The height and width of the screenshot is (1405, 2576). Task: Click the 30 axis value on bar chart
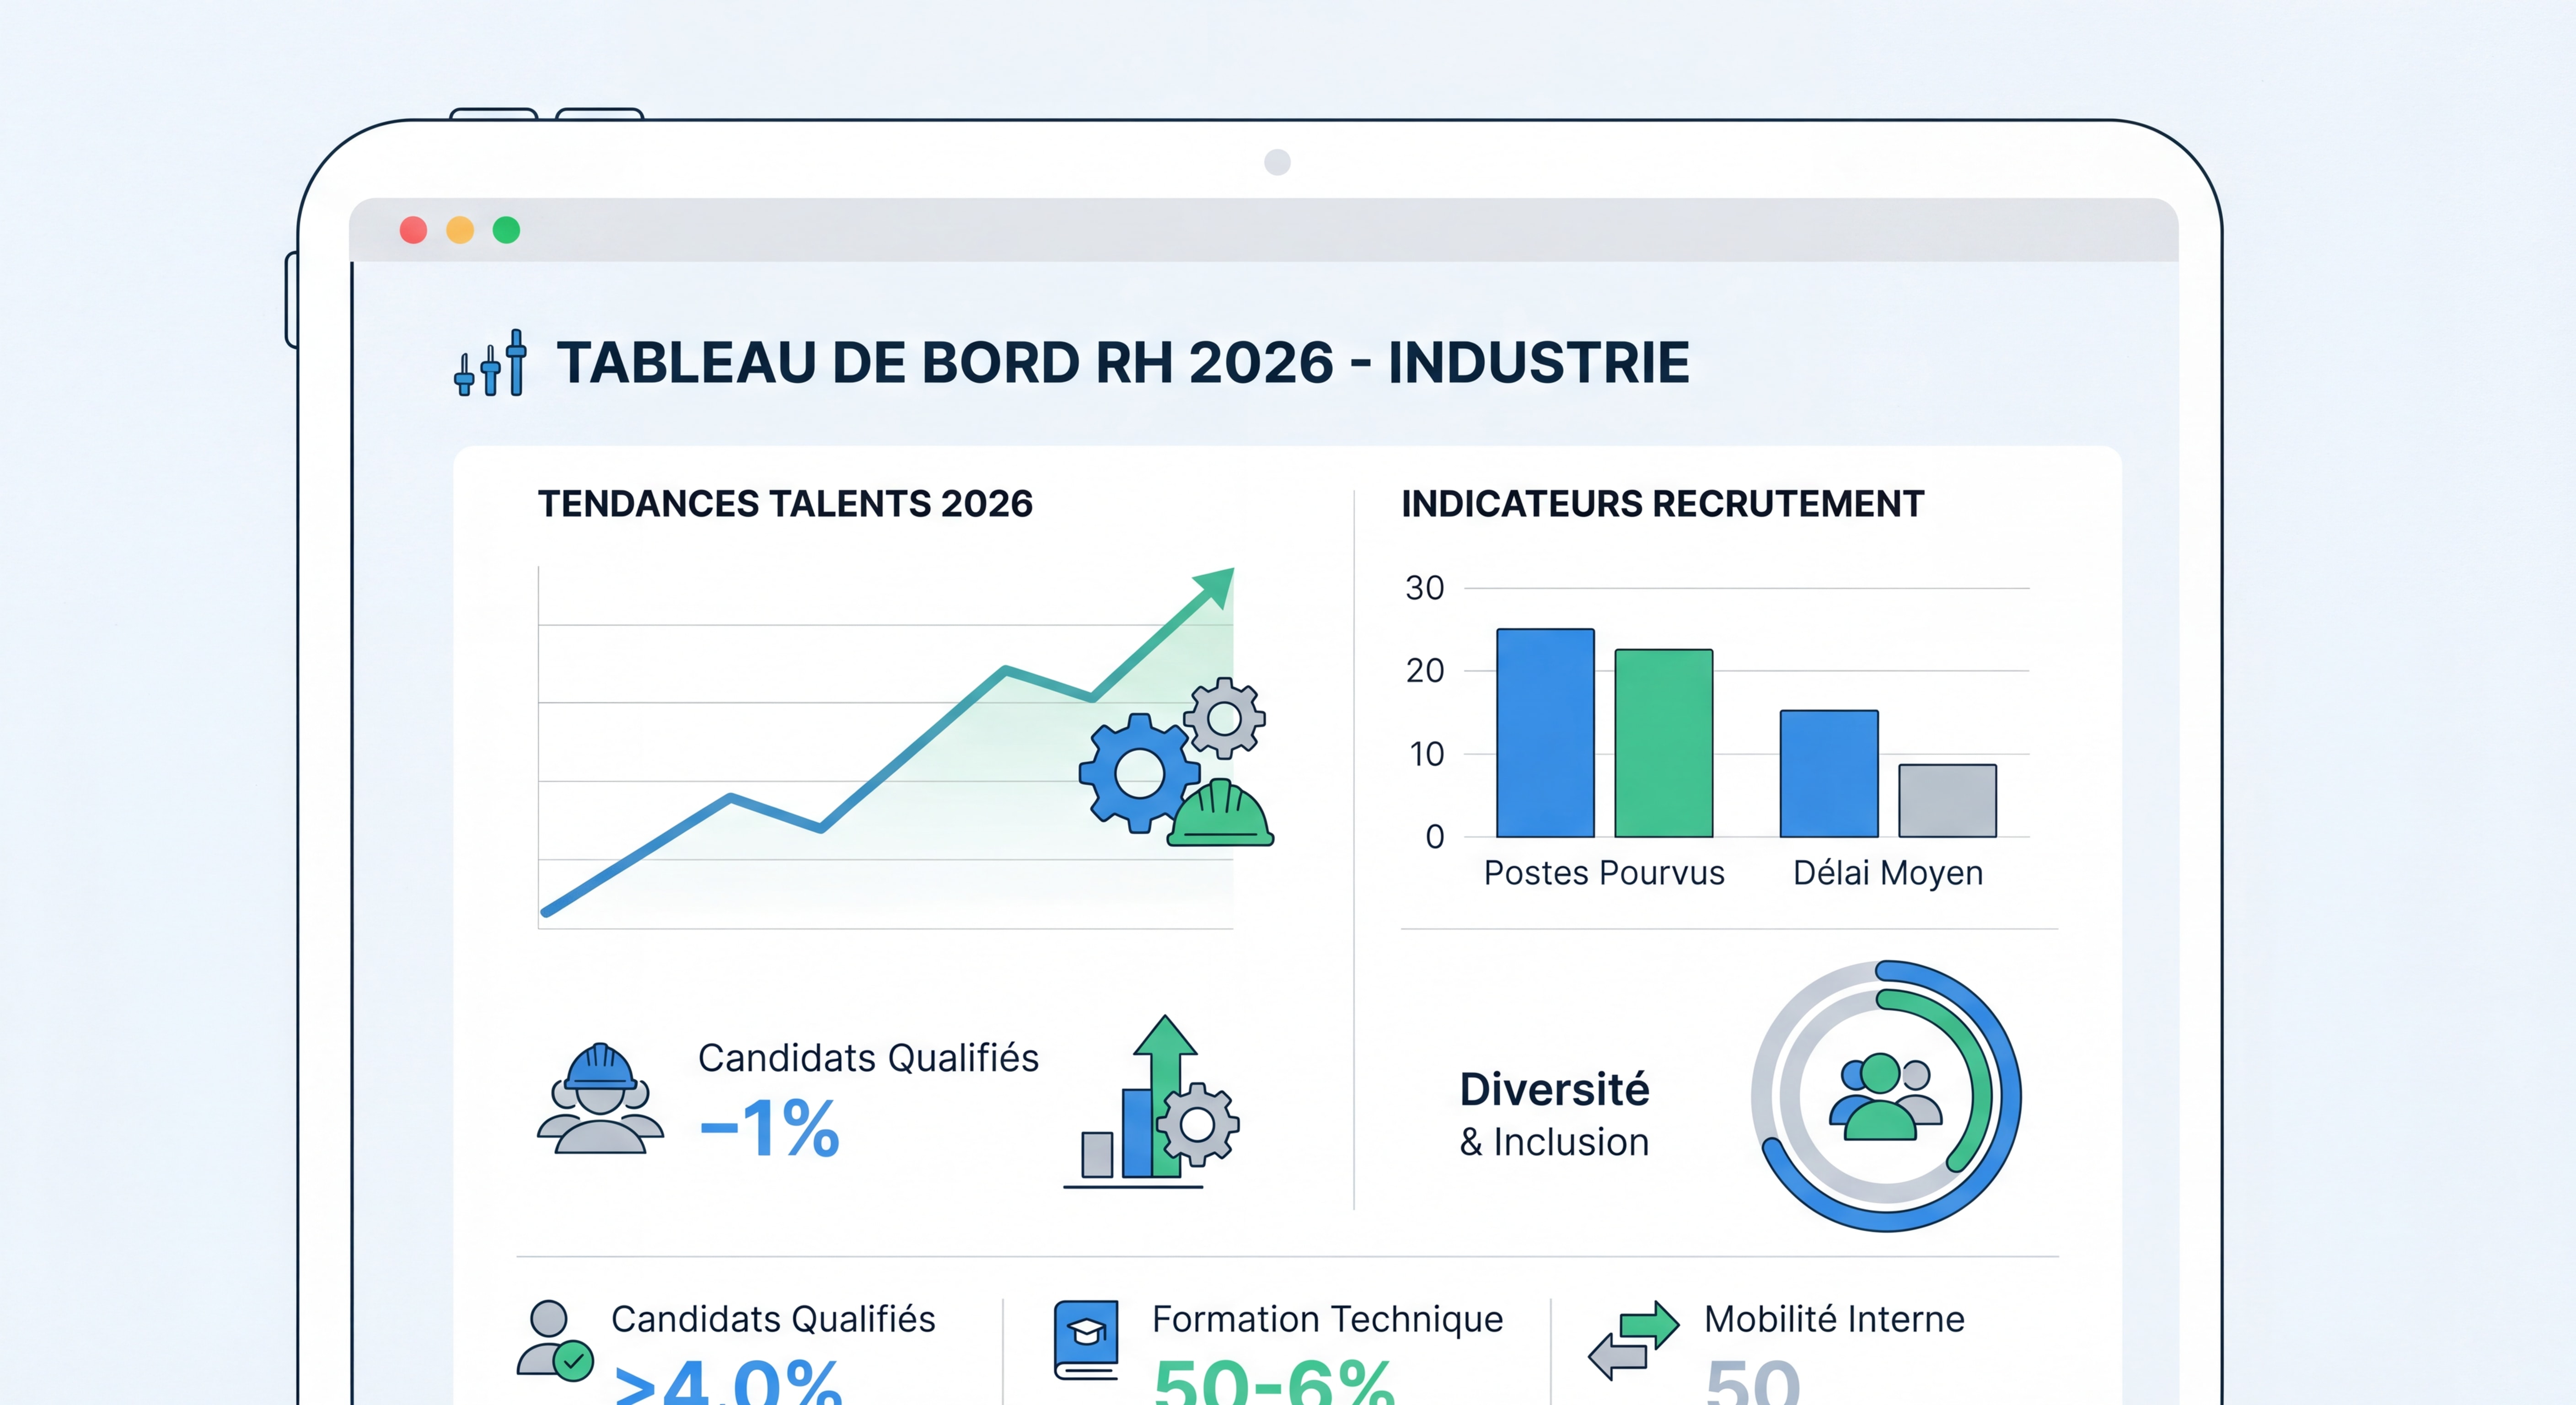click(1425, 588)
